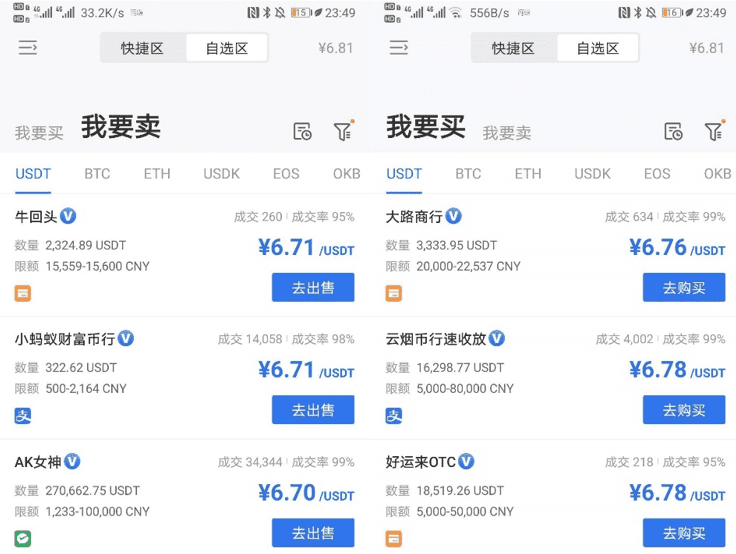Tap Bluetooth icon in right status bar
The height and width of the screenshot is (554, 736).
click(x=637, y=13)
